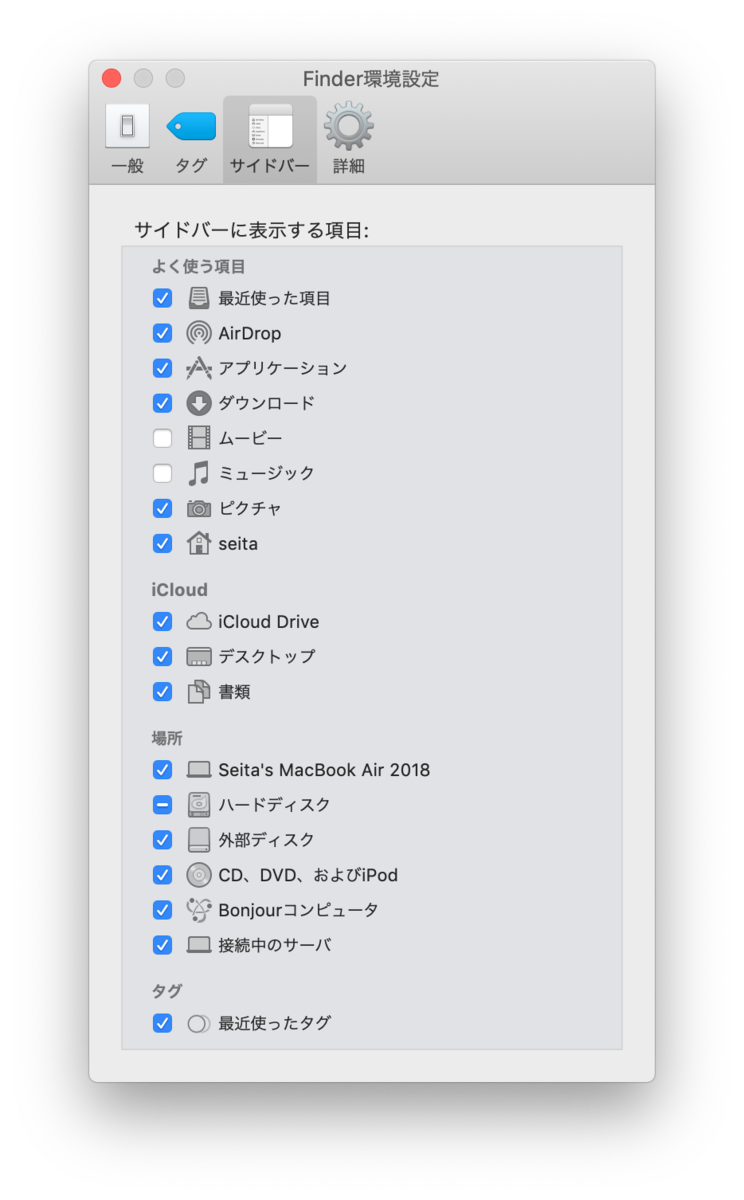The image size is (744, 1200).
Task: Uncheck the CD、DVD、およびiPod checkbox
Action: coord(162,875)
